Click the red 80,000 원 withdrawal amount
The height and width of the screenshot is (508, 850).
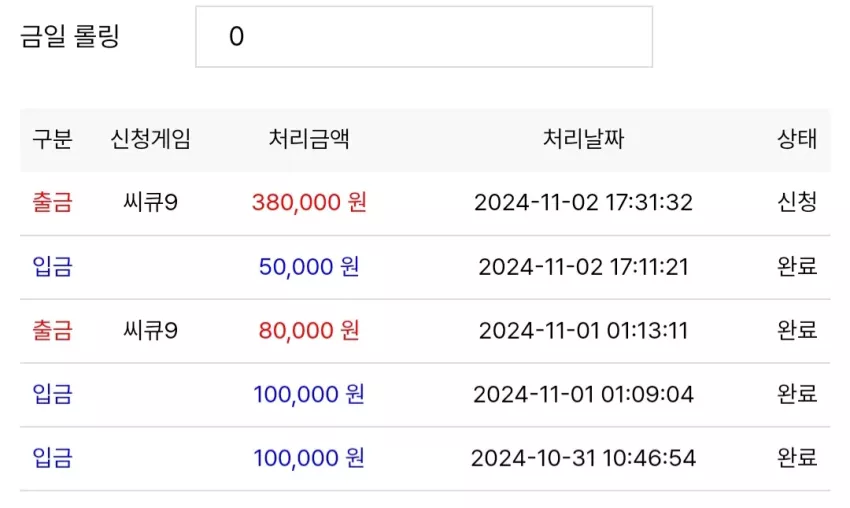[x=309, y=330]
